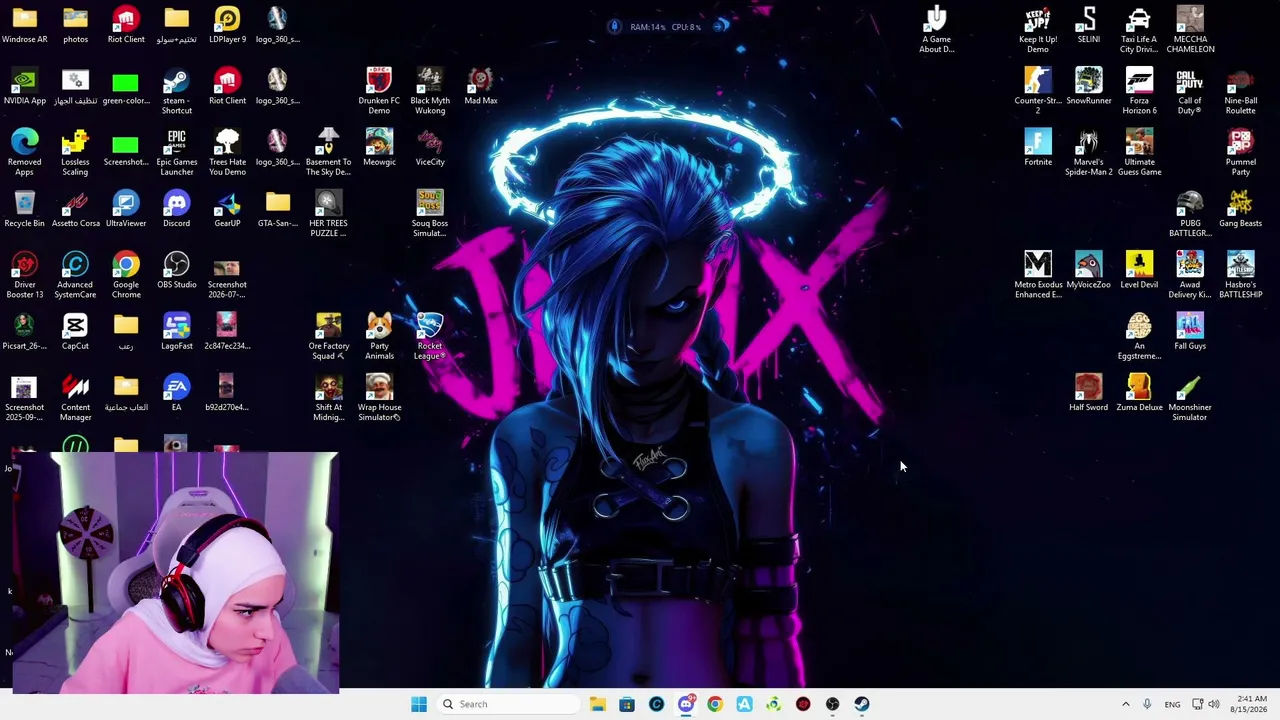Launch the OBS Studio desktop shortcut
The image size is (1280, 720).
(x=177, y=270)
